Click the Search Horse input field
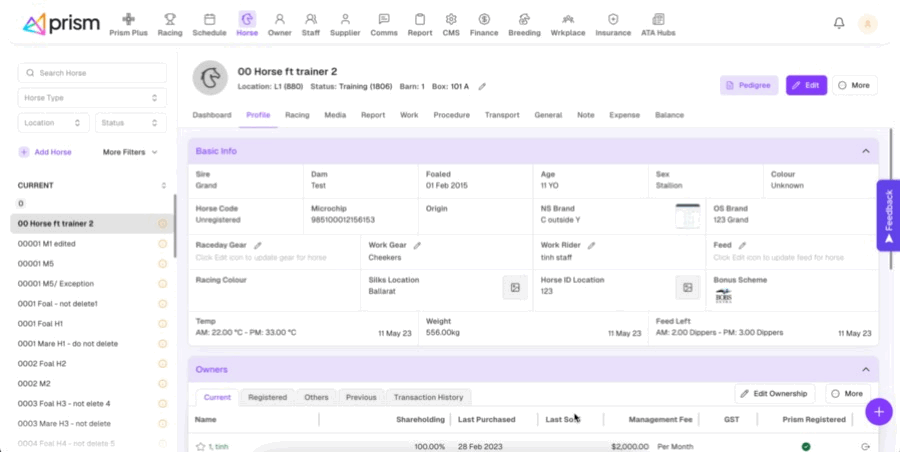Viewport: 900px width, 452px height. (92, 73)
